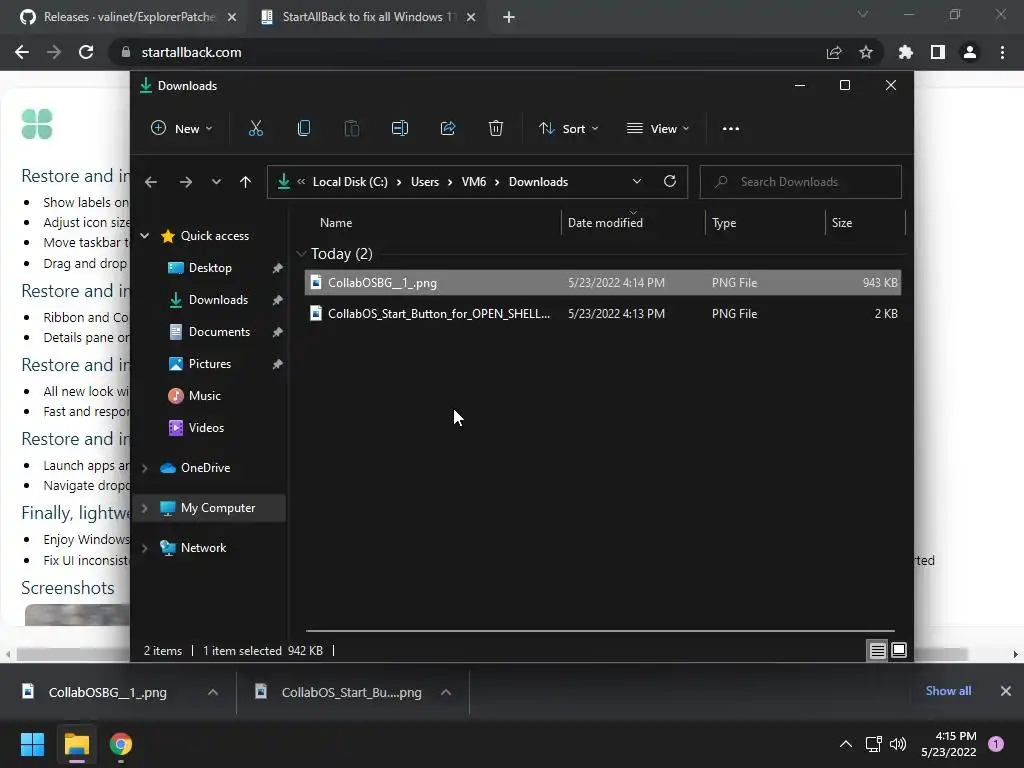Bookmark this page with star icon
The width and height of the screenshot is (1024, 768).
866,52
